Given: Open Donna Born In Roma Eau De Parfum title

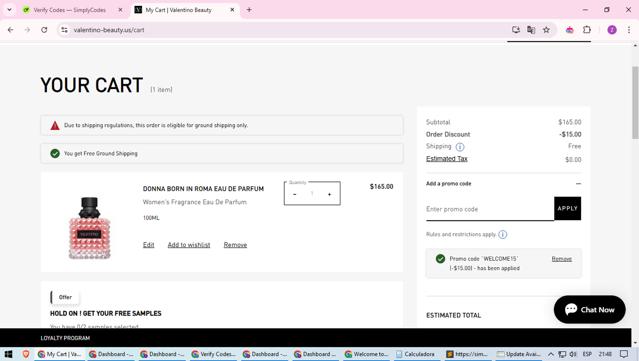Looking at the screenshot, I should 203,189.
